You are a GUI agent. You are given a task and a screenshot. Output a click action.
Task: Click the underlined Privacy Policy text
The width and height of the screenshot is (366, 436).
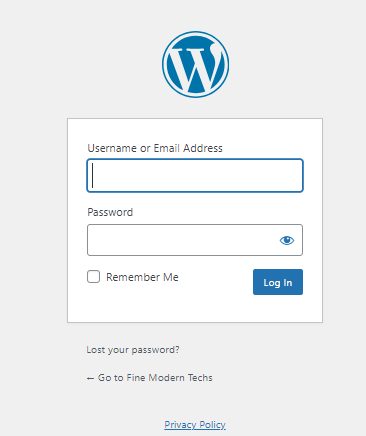tap(195, 425)
